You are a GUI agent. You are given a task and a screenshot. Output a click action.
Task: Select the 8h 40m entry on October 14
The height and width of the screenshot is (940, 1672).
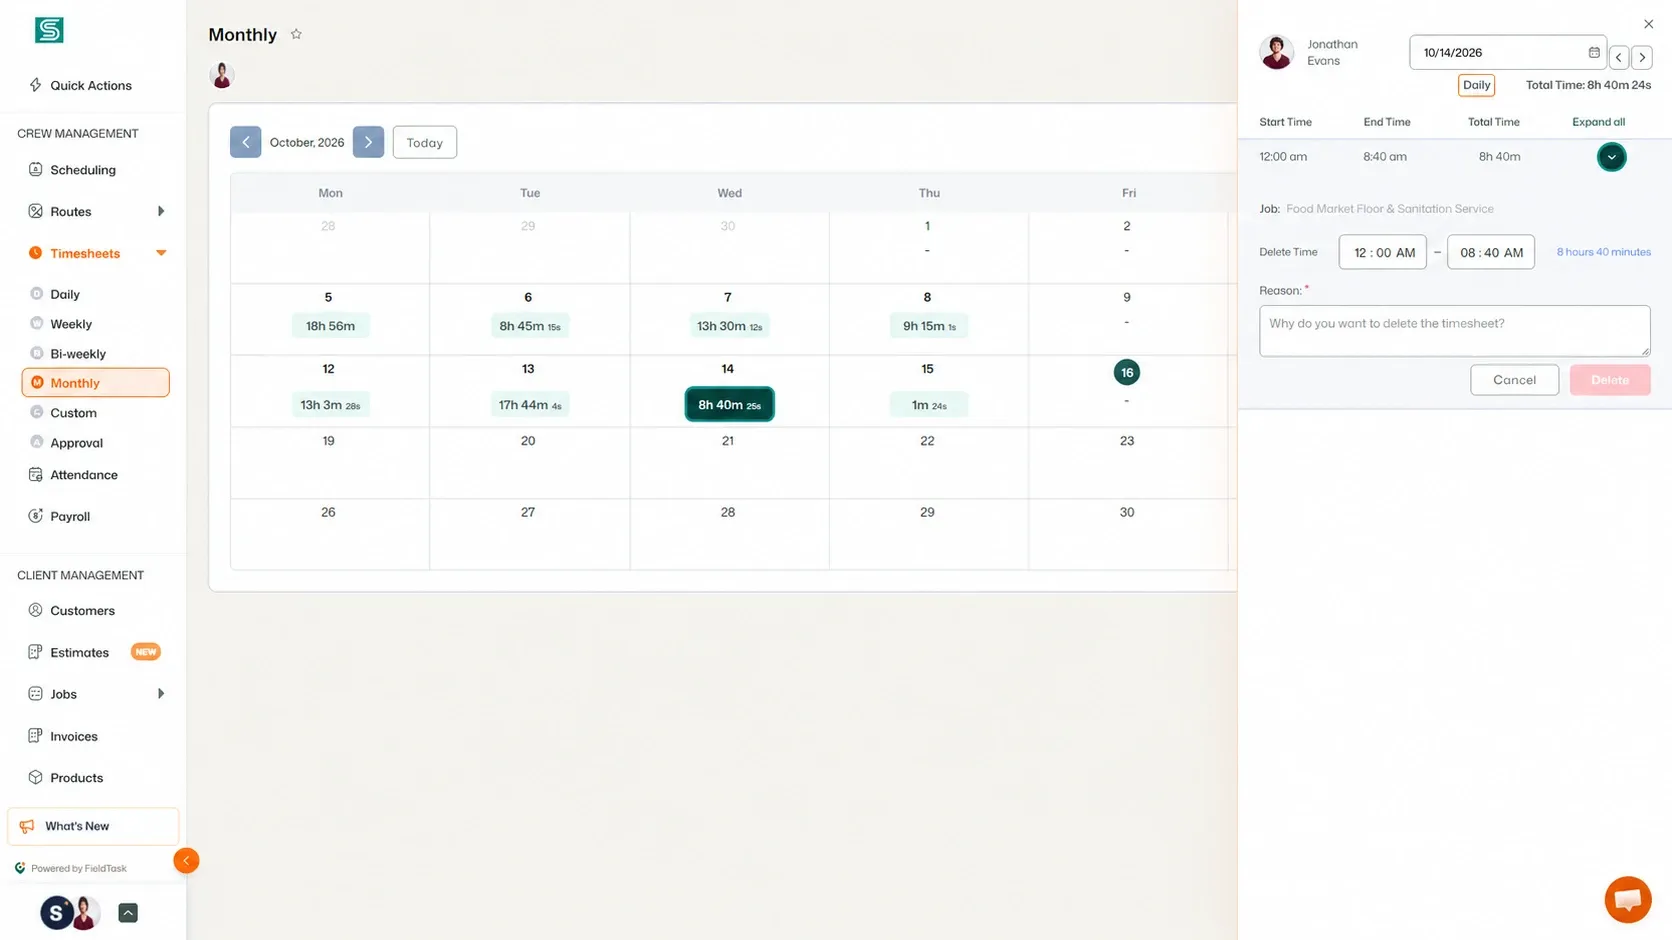(x=729, y=405)
